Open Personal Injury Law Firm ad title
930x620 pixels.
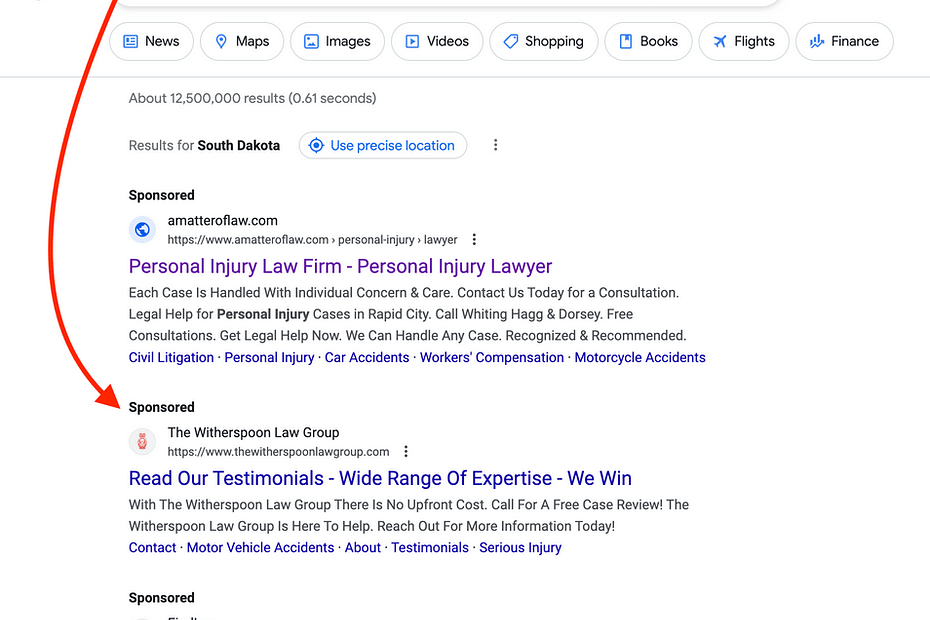(340, 266)
